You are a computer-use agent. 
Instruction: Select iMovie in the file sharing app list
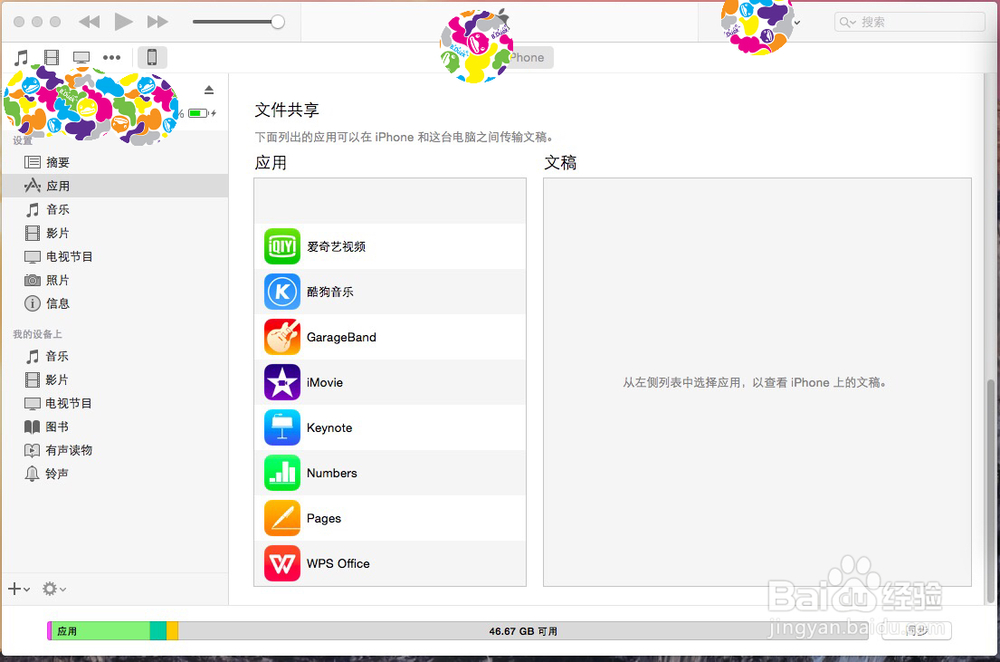[x=281, y=382]
